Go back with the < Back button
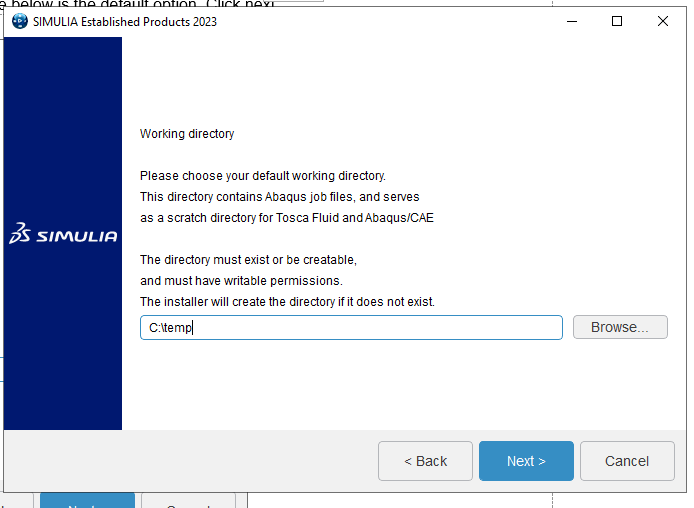This screenshot has height=508, width=694. pyautogui.click(x=425, y=461)
